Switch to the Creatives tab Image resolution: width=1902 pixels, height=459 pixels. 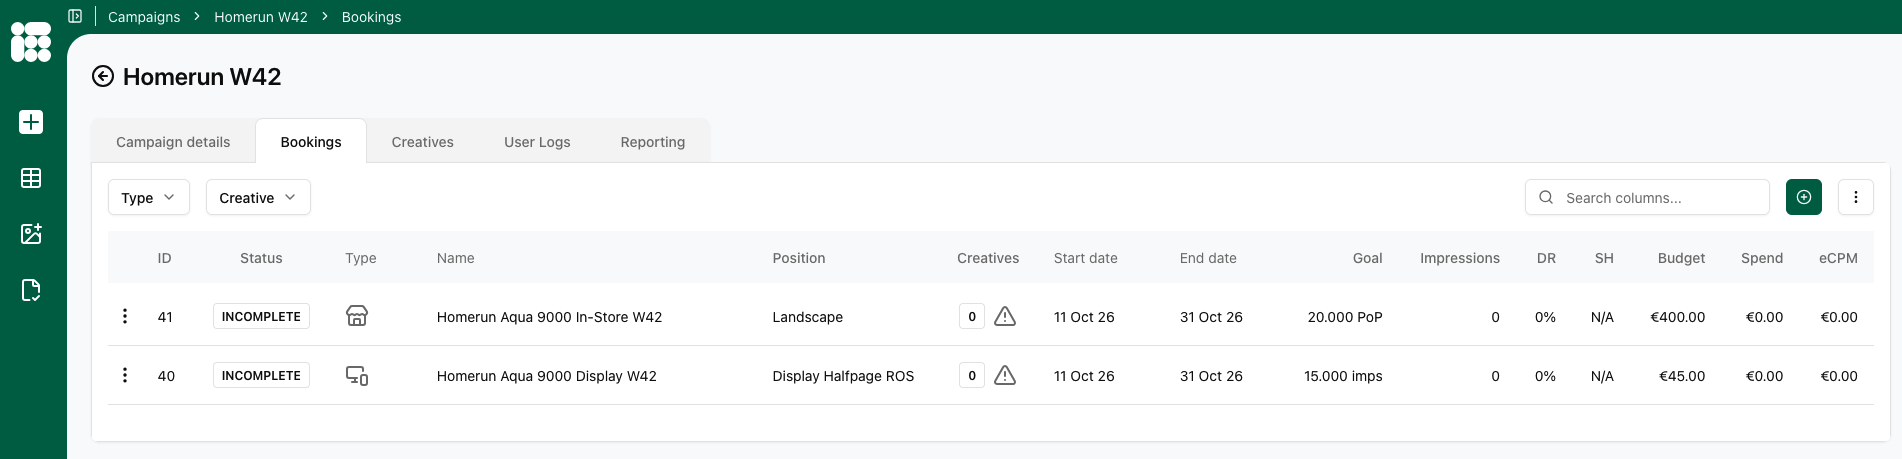click(423, 141)
